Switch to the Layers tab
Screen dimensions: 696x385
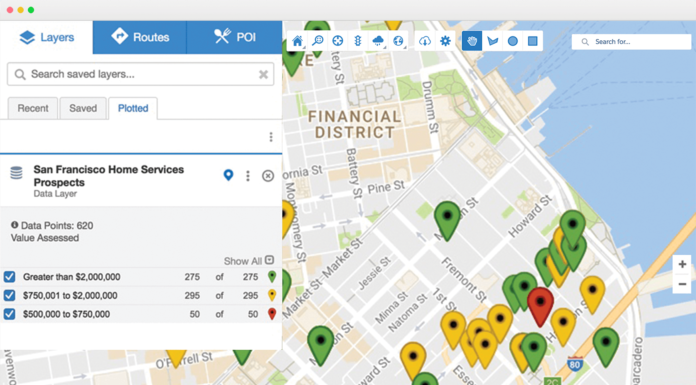(x=47, y=37)
